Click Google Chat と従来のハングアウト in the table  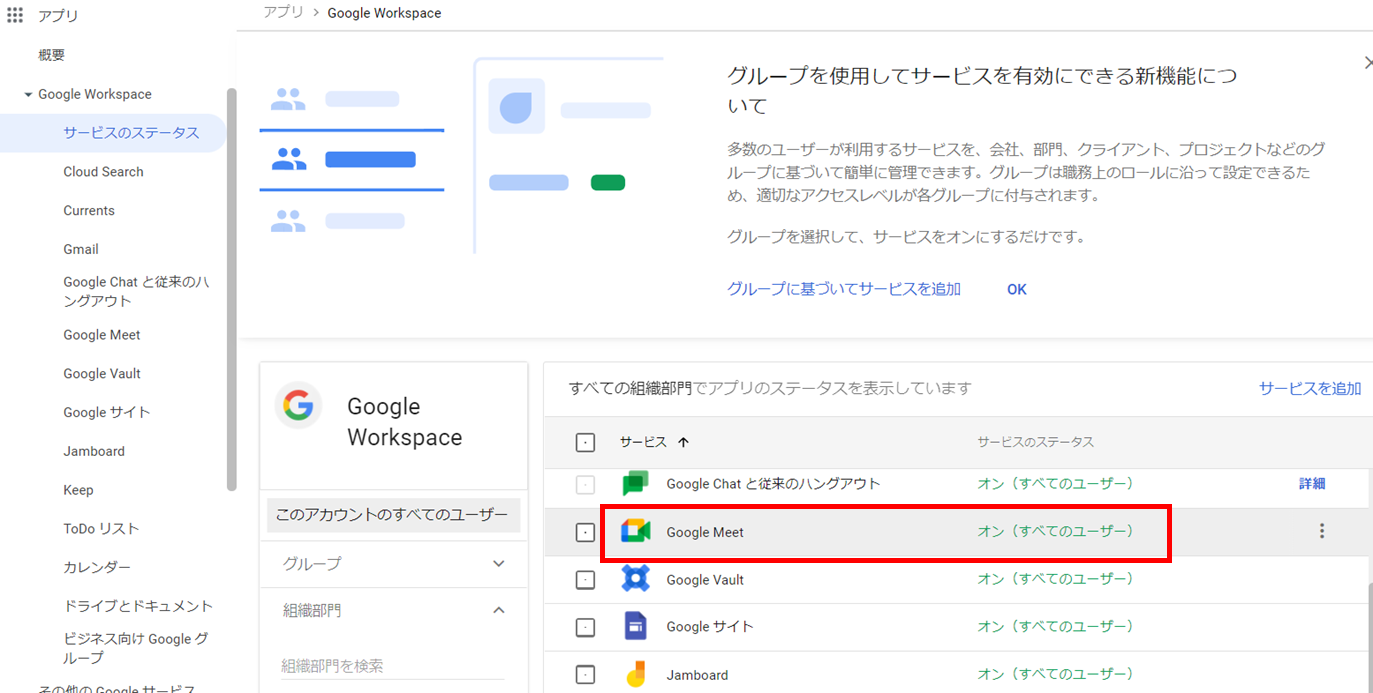(773, 484)
